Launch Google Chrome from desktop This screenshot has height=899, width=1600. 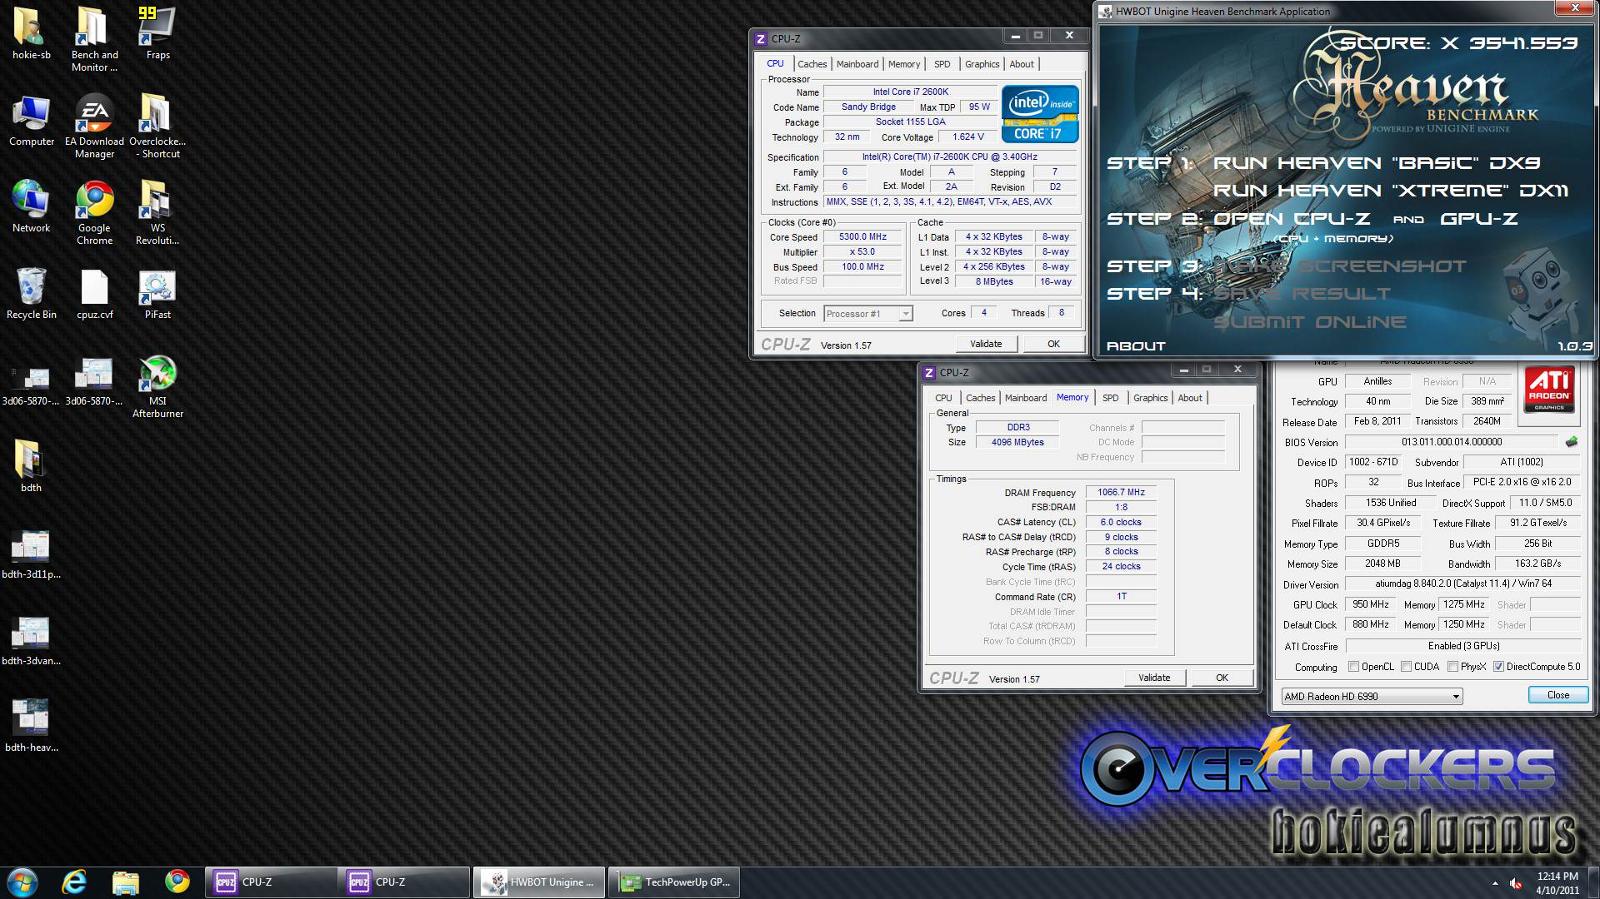coord(94,212)
